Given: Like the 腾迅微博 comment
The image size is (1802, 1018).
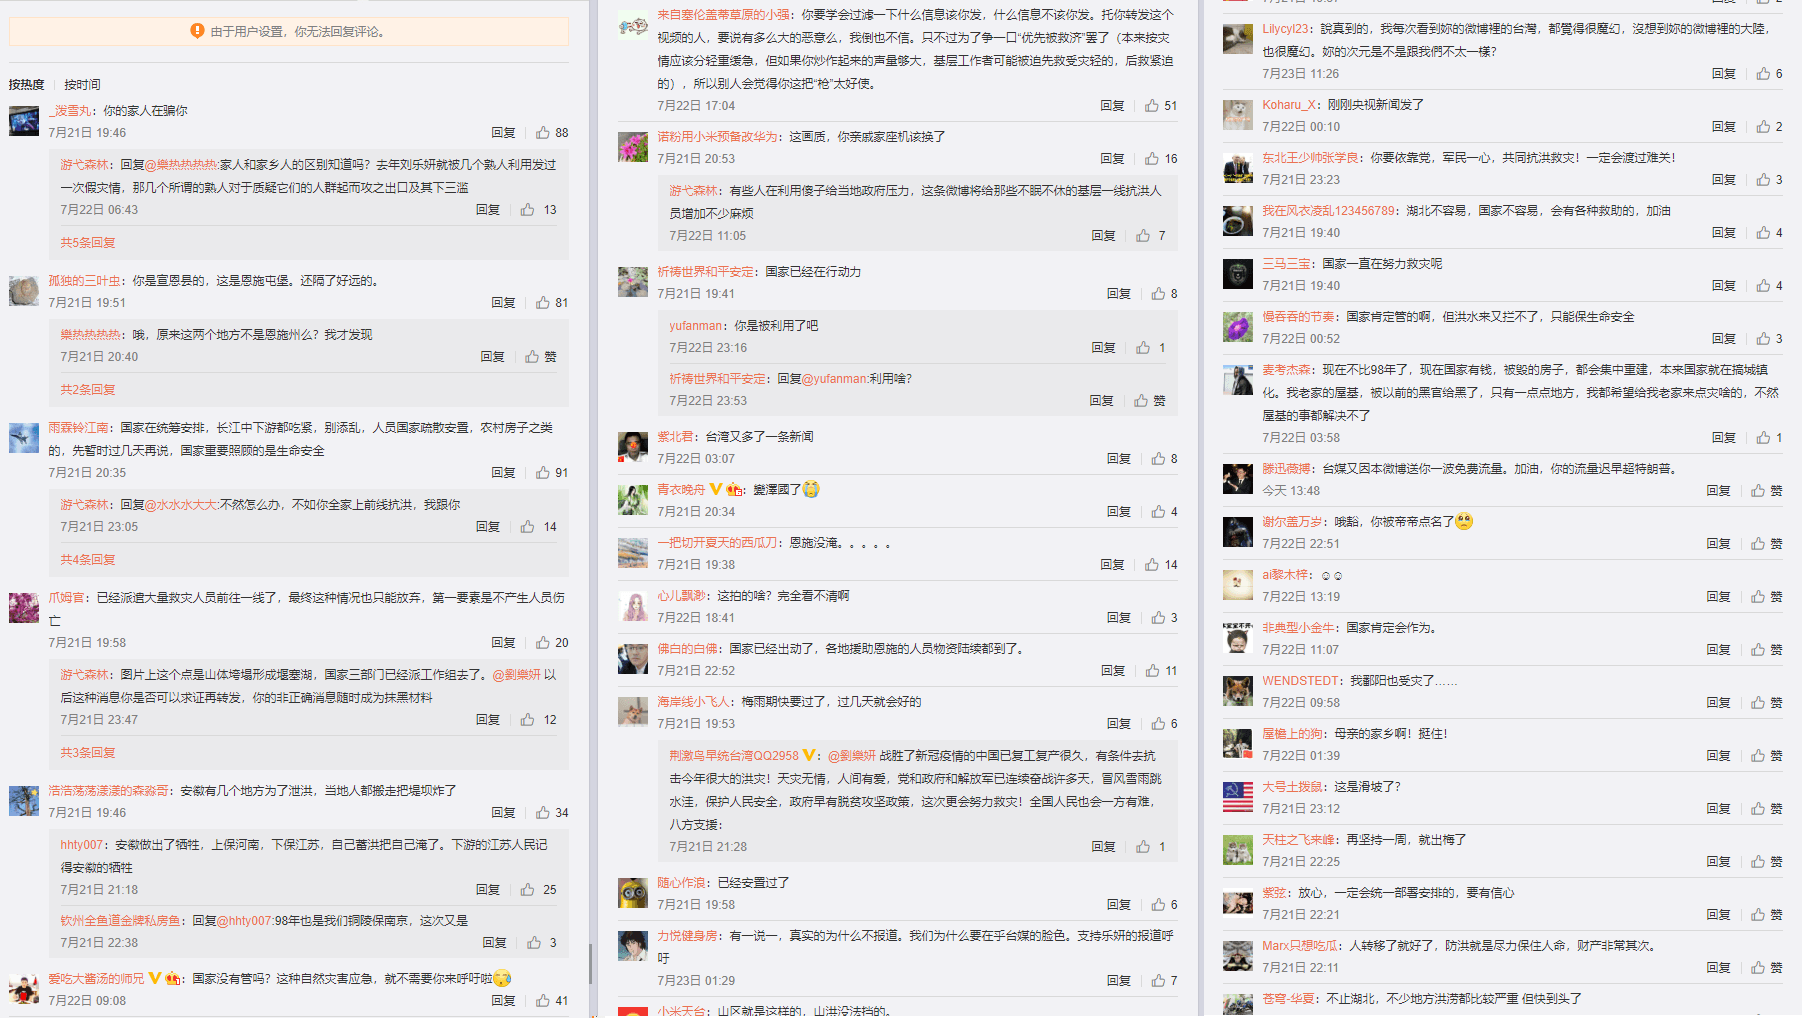Looking at the screenshot, I should [1757, 490].
